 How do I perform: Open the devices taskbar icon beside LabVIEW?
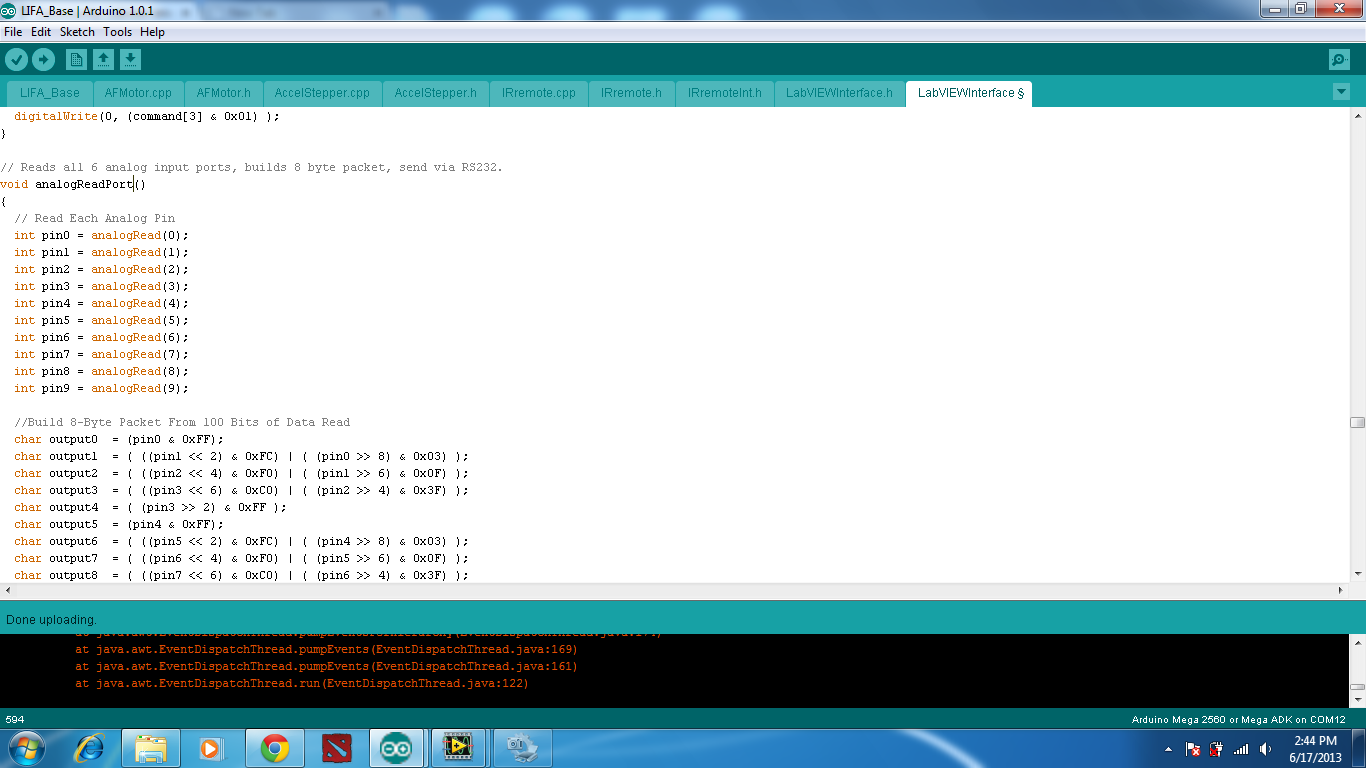pos(522,748)
